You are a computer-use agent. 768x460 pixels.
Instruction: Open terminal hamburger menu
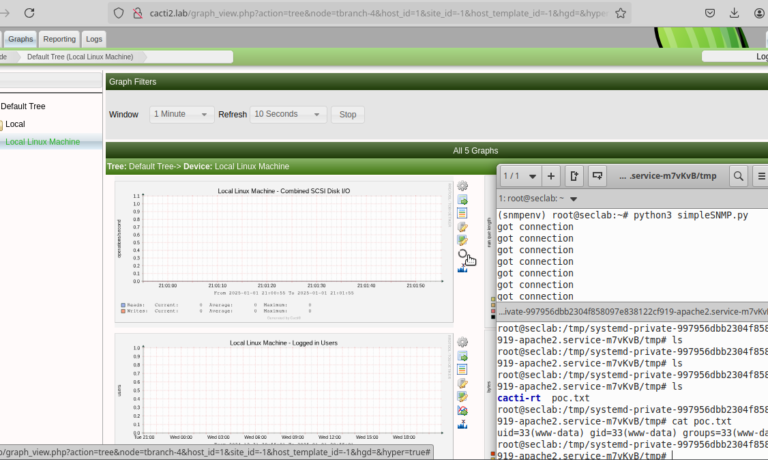tap(761, 176)
